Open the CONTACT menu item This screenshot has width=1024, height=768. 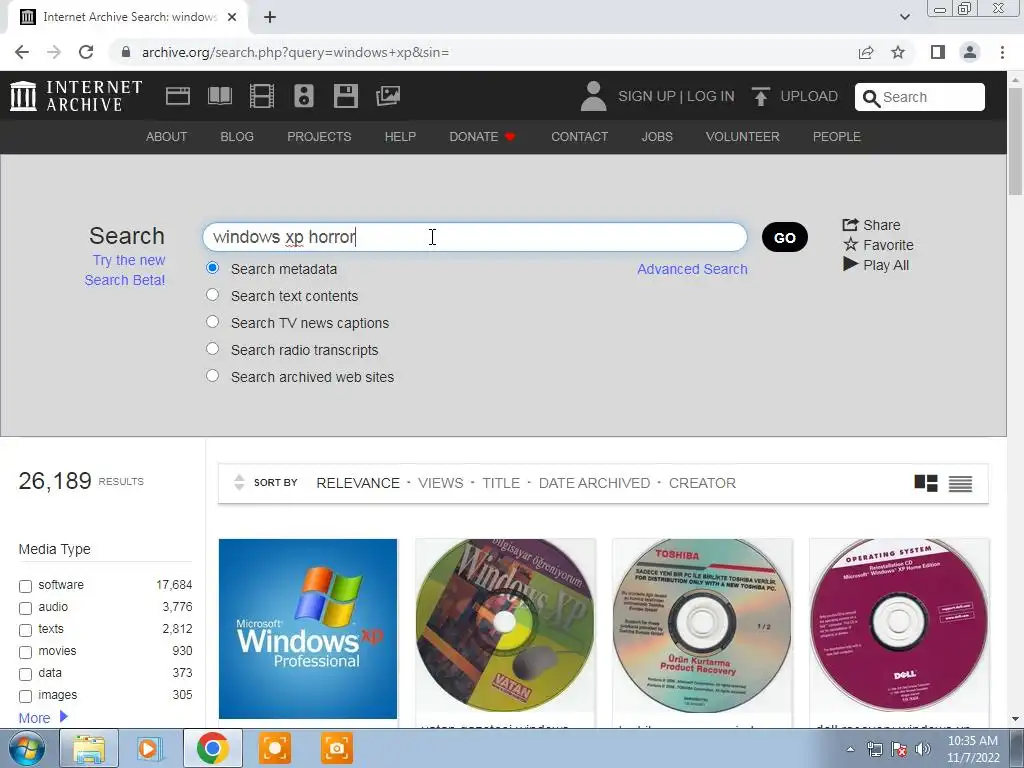(x=579, y=136)
